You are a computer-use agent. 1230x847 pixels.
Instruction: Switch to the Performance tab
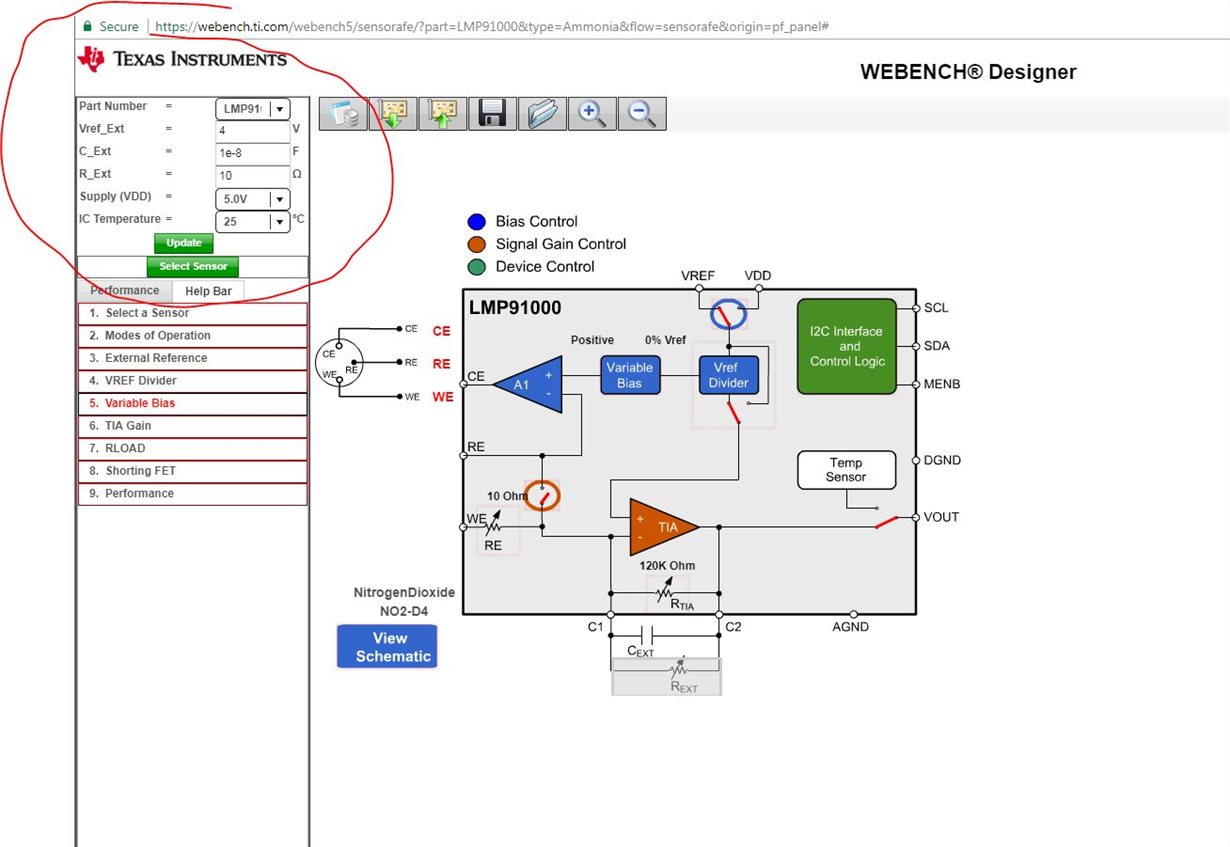[x=124, y=290]
